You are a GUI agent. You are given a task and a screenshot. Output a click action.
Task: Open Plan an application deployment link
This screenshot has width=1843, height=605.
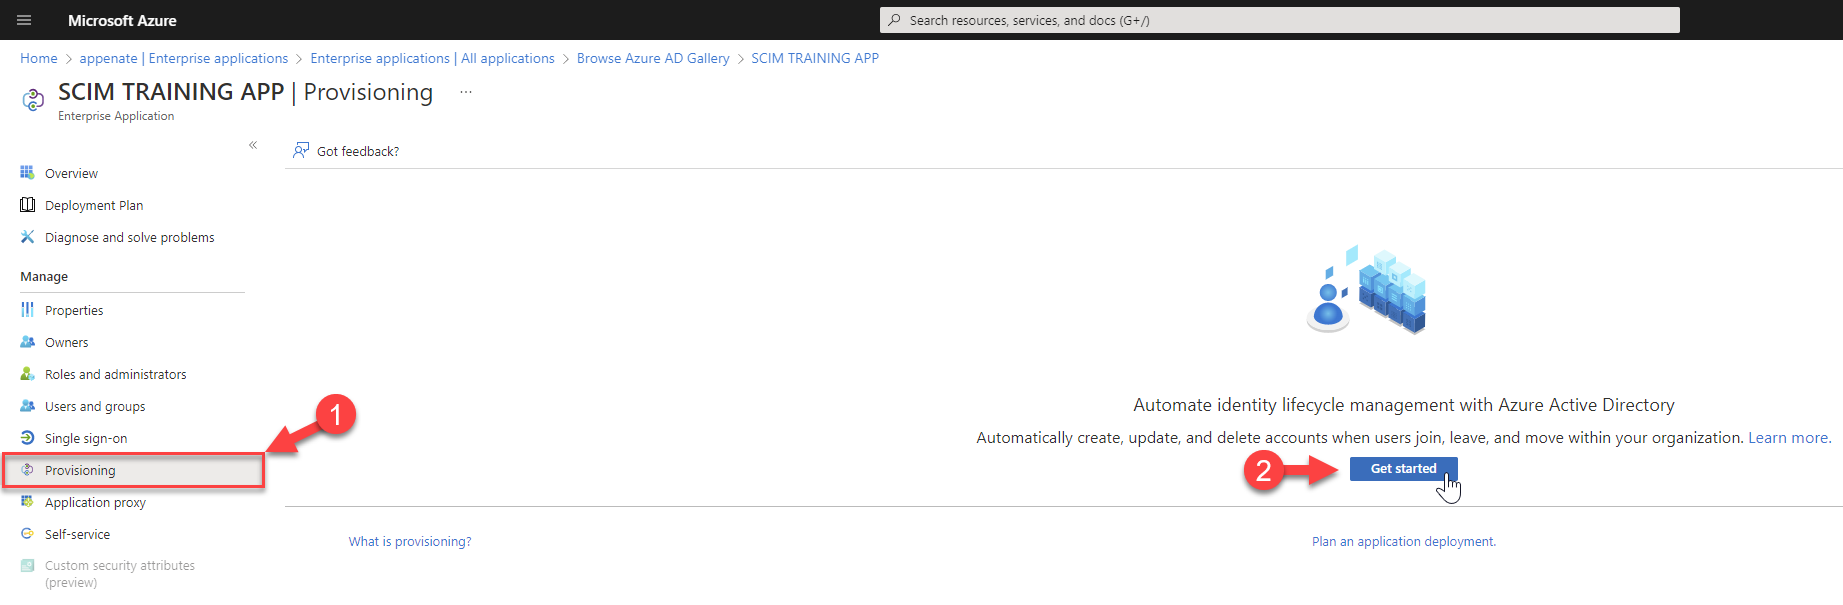coord(1404,541)
